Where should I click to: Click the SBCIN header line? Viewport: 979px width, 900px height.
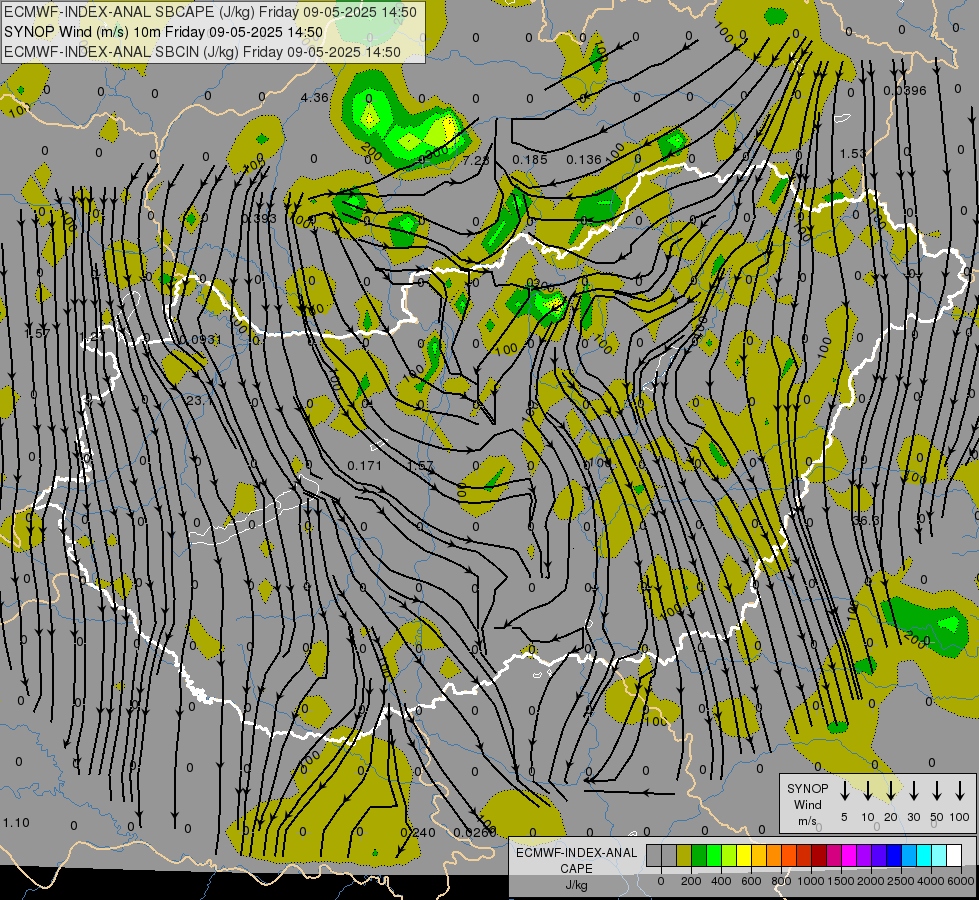(x=202, y=52)
